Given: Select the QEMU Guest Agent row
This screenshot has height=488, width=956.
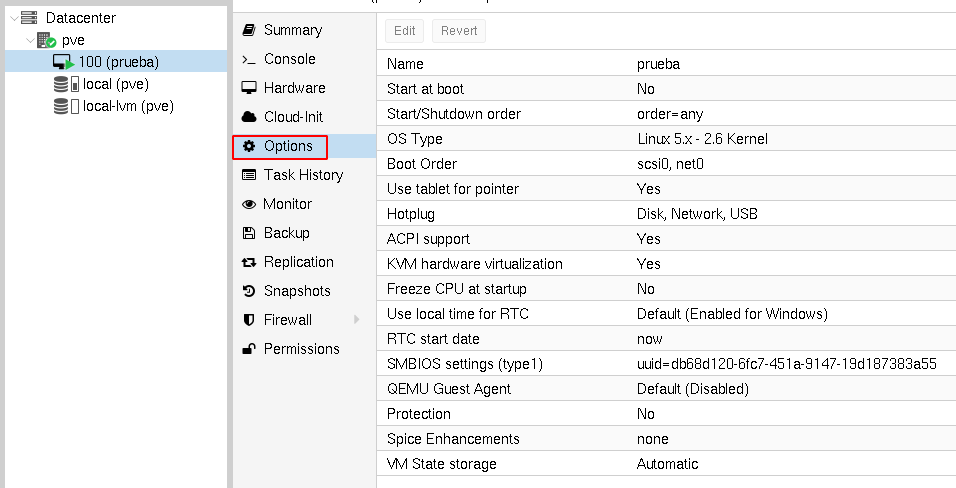Looking at the screenshot, I should pos(660,389).
